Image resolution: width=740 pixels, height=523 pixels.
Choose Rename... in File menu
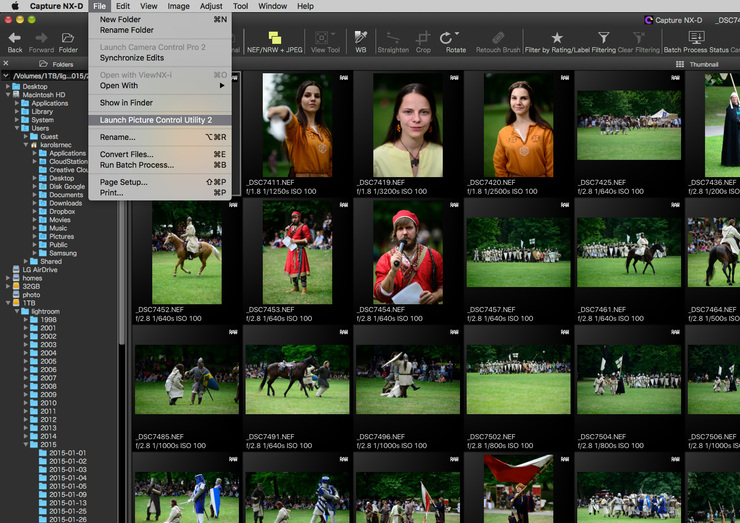160,137
